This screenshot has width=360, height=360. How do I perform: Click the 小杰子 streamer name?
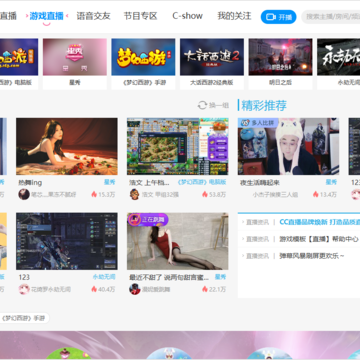coord(275,194)
